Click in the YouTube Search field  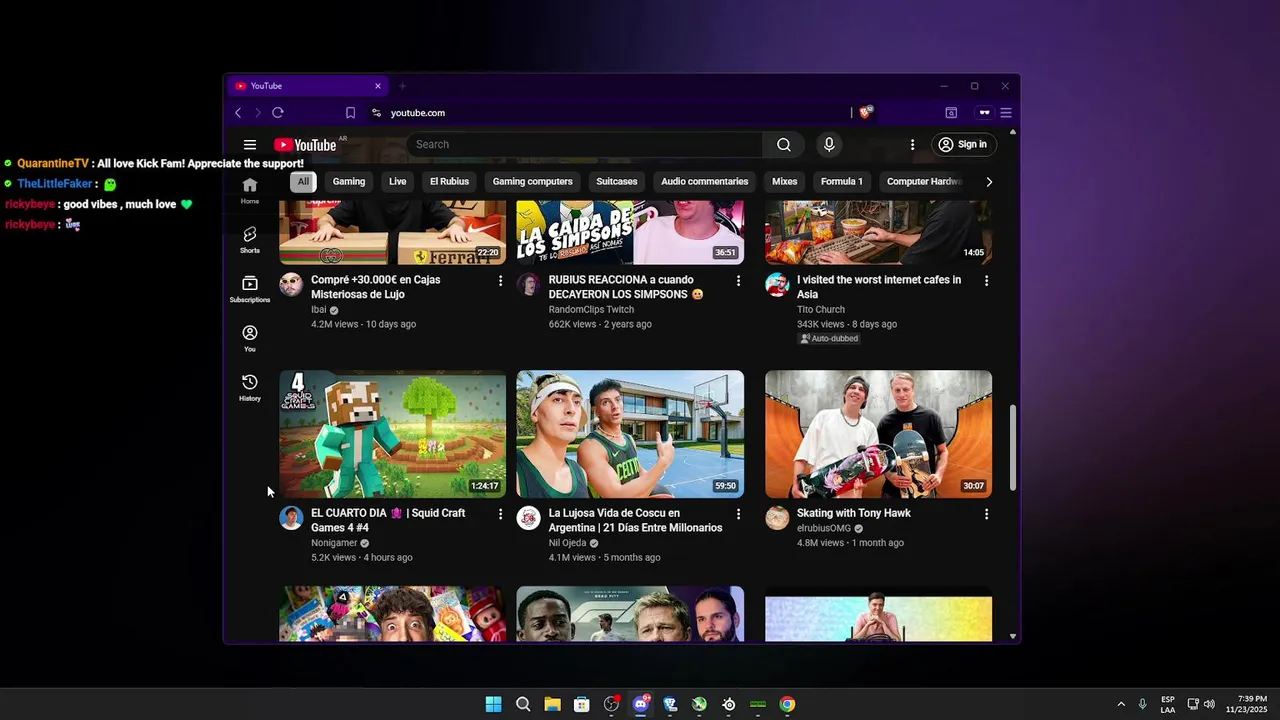[x=585, y=145]
